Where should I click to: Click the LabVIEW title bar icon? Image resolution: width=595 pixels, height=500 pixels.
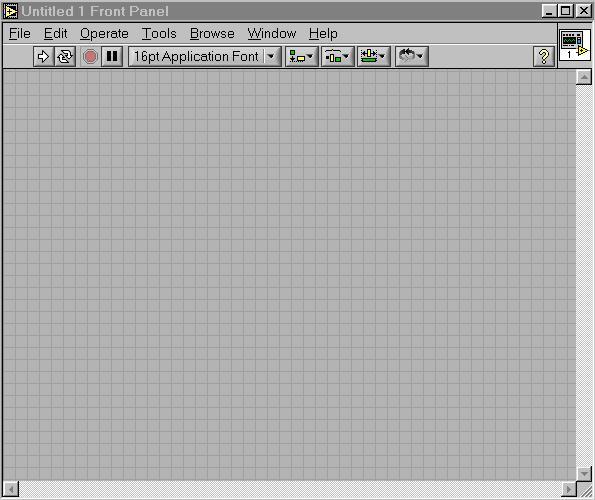click(10, 11)
